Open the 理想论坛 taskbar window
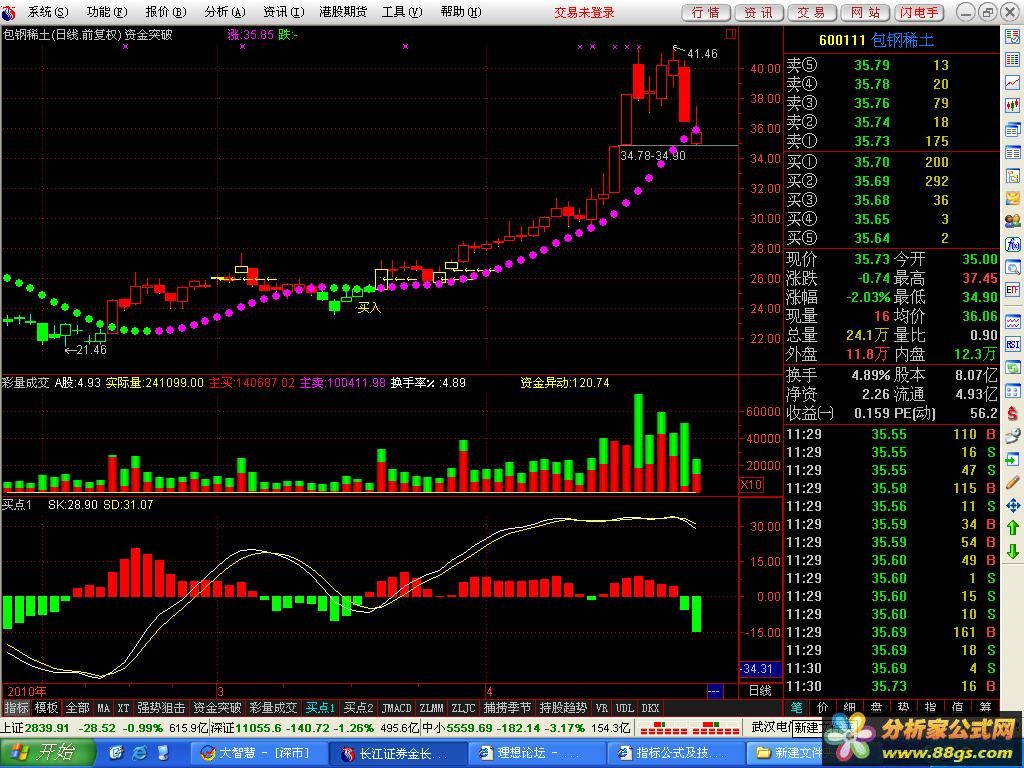The width and height of the screenshot is (1024, 768). click(x=536, y=753)
